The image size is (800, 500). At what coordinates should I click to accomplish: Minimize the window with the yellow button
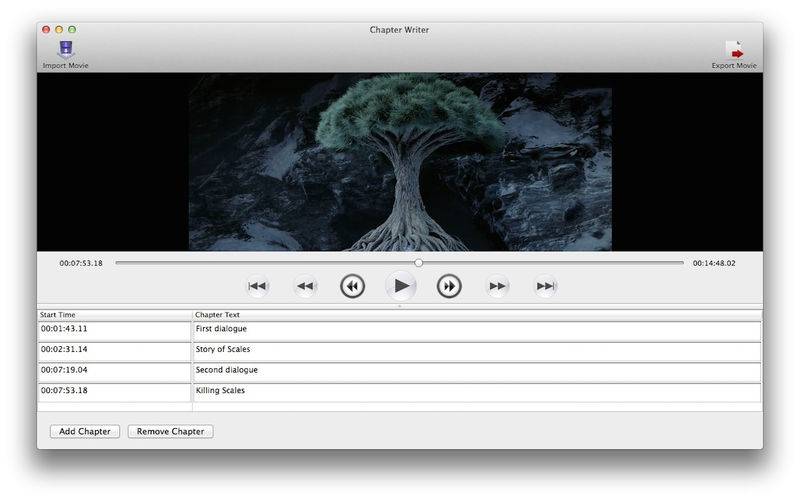pos(59,30)
